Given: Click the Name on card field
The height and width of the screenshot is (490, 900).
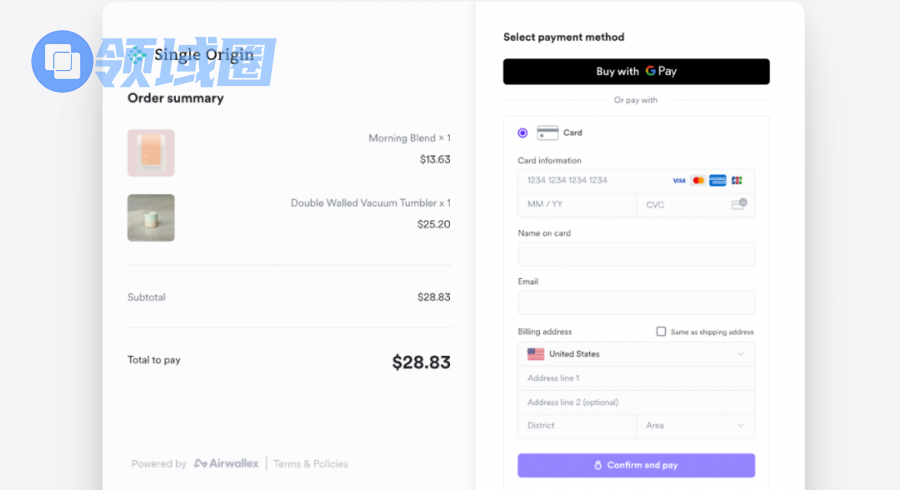Looking at the screenshot, I should click(636, 254).
